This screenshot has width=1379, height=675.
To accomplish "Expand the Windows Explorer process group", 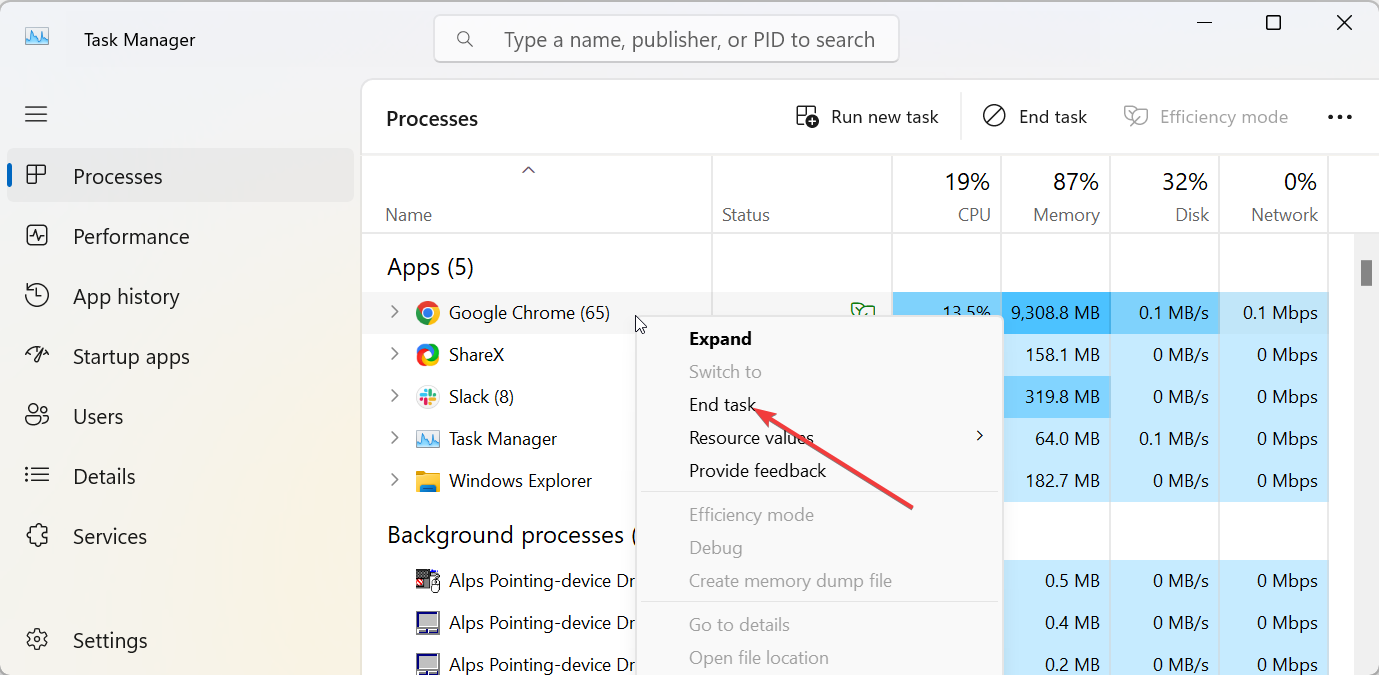I will pos(394,481).
